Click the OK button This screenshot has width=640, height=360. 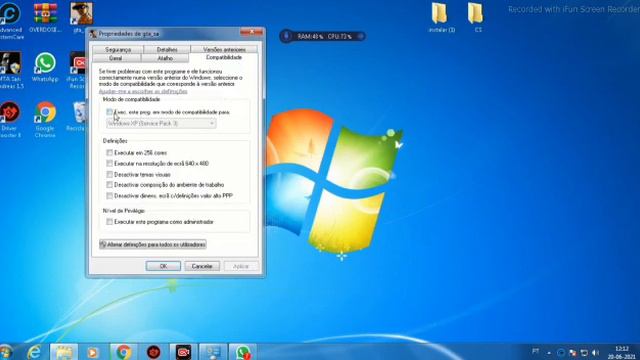coord(163,266)
